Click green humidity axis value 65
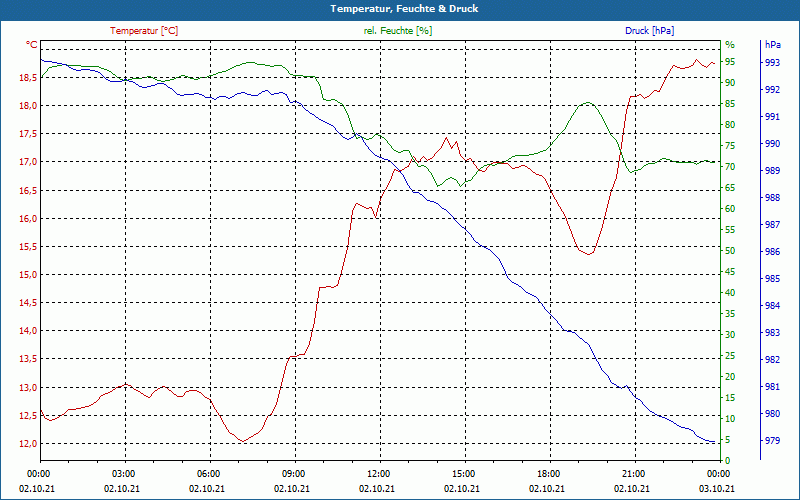 pos(730,188)
